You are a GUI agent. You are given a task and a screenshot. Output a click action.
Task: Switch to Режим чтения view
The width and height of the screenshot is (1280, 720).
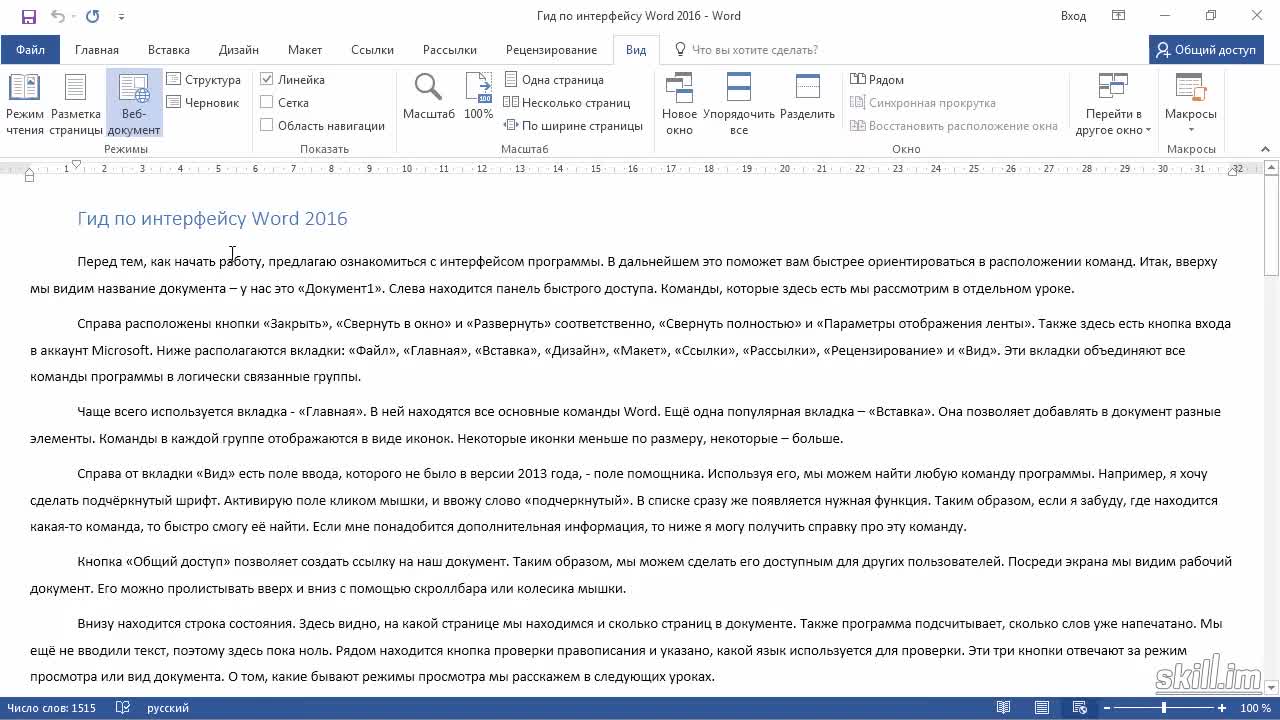pos(25,104)
